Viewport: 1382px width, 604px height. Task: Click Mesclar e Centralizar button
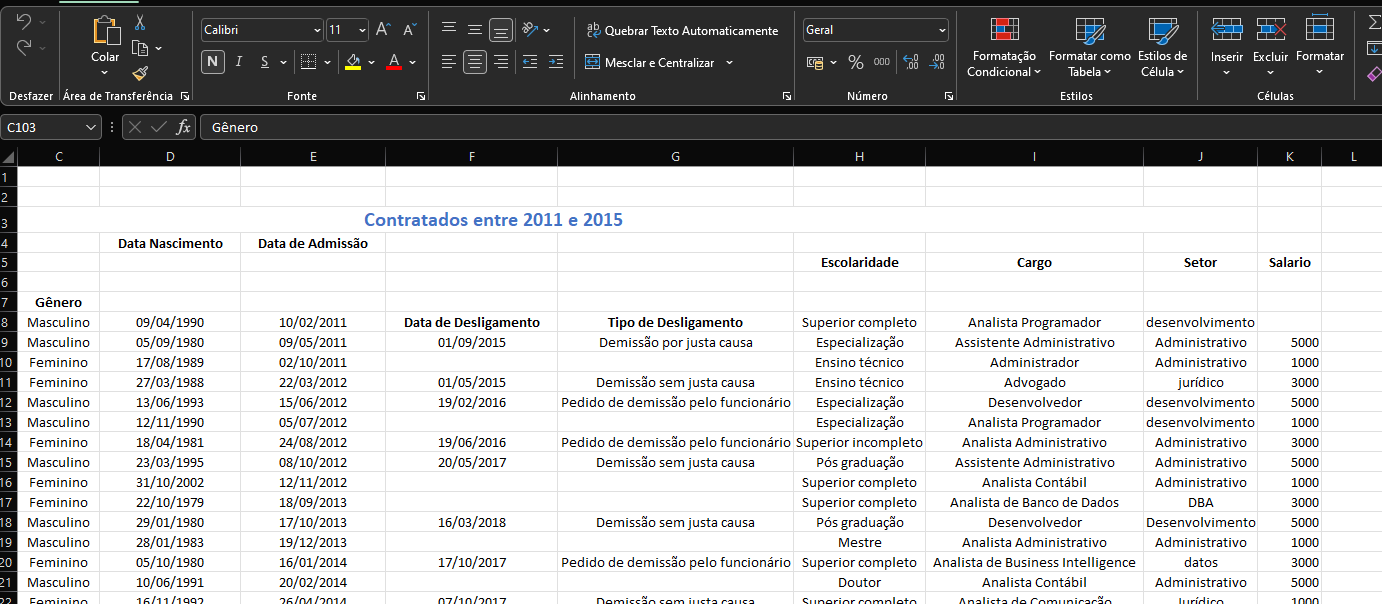tap(650, 62)
